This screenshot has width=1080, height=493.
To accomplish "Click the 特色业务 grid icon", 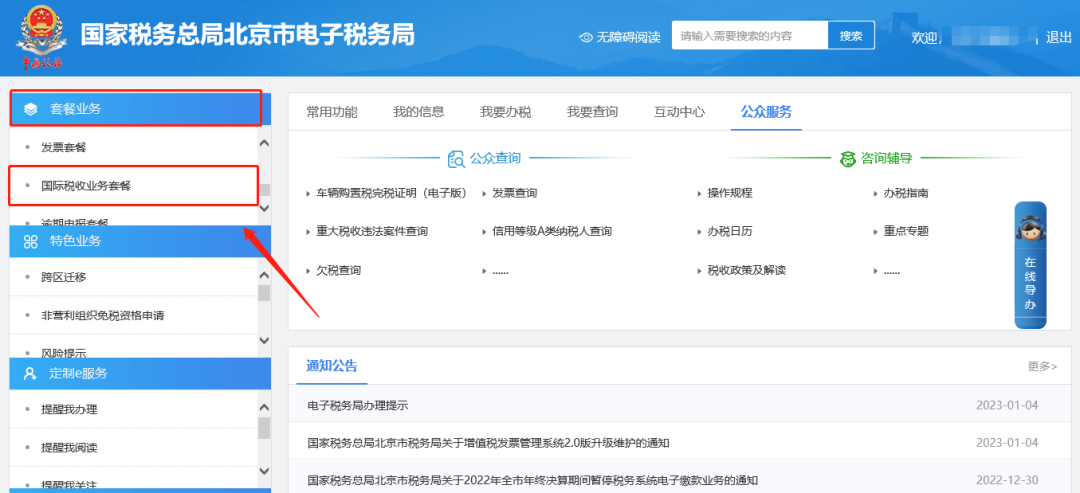I will [x=31, y=241].
